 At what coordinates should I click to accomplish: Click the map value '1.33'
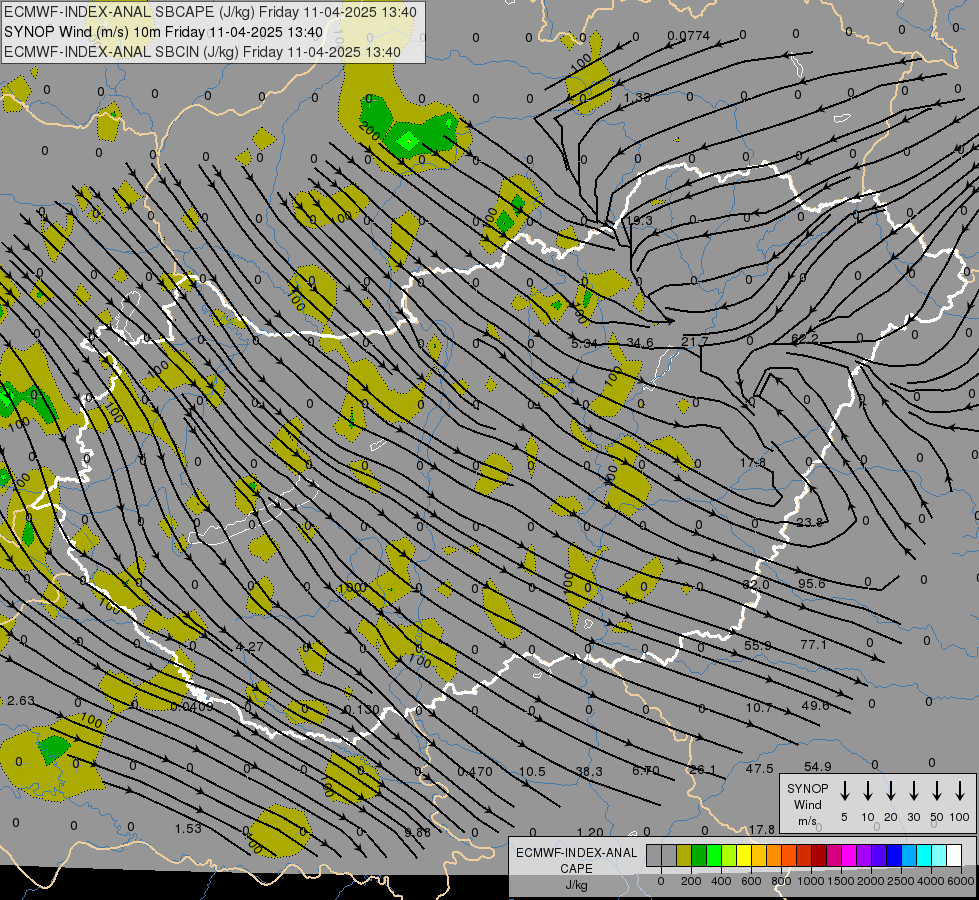coord(637,97)
